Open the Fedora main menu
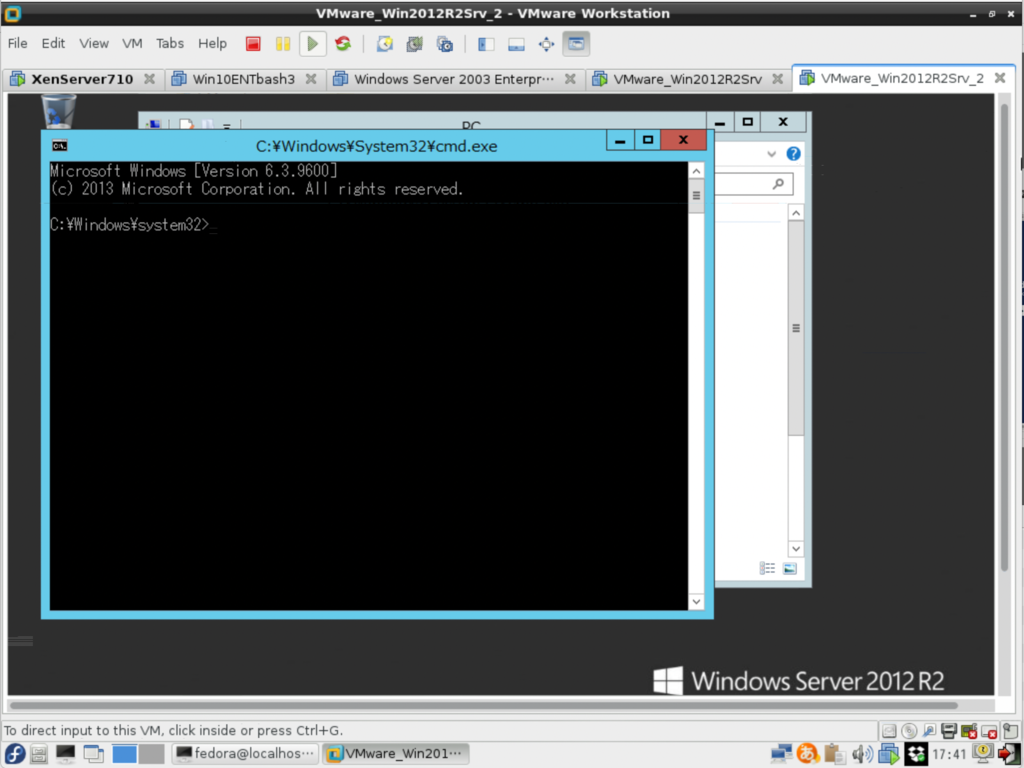 click(14, 754)
